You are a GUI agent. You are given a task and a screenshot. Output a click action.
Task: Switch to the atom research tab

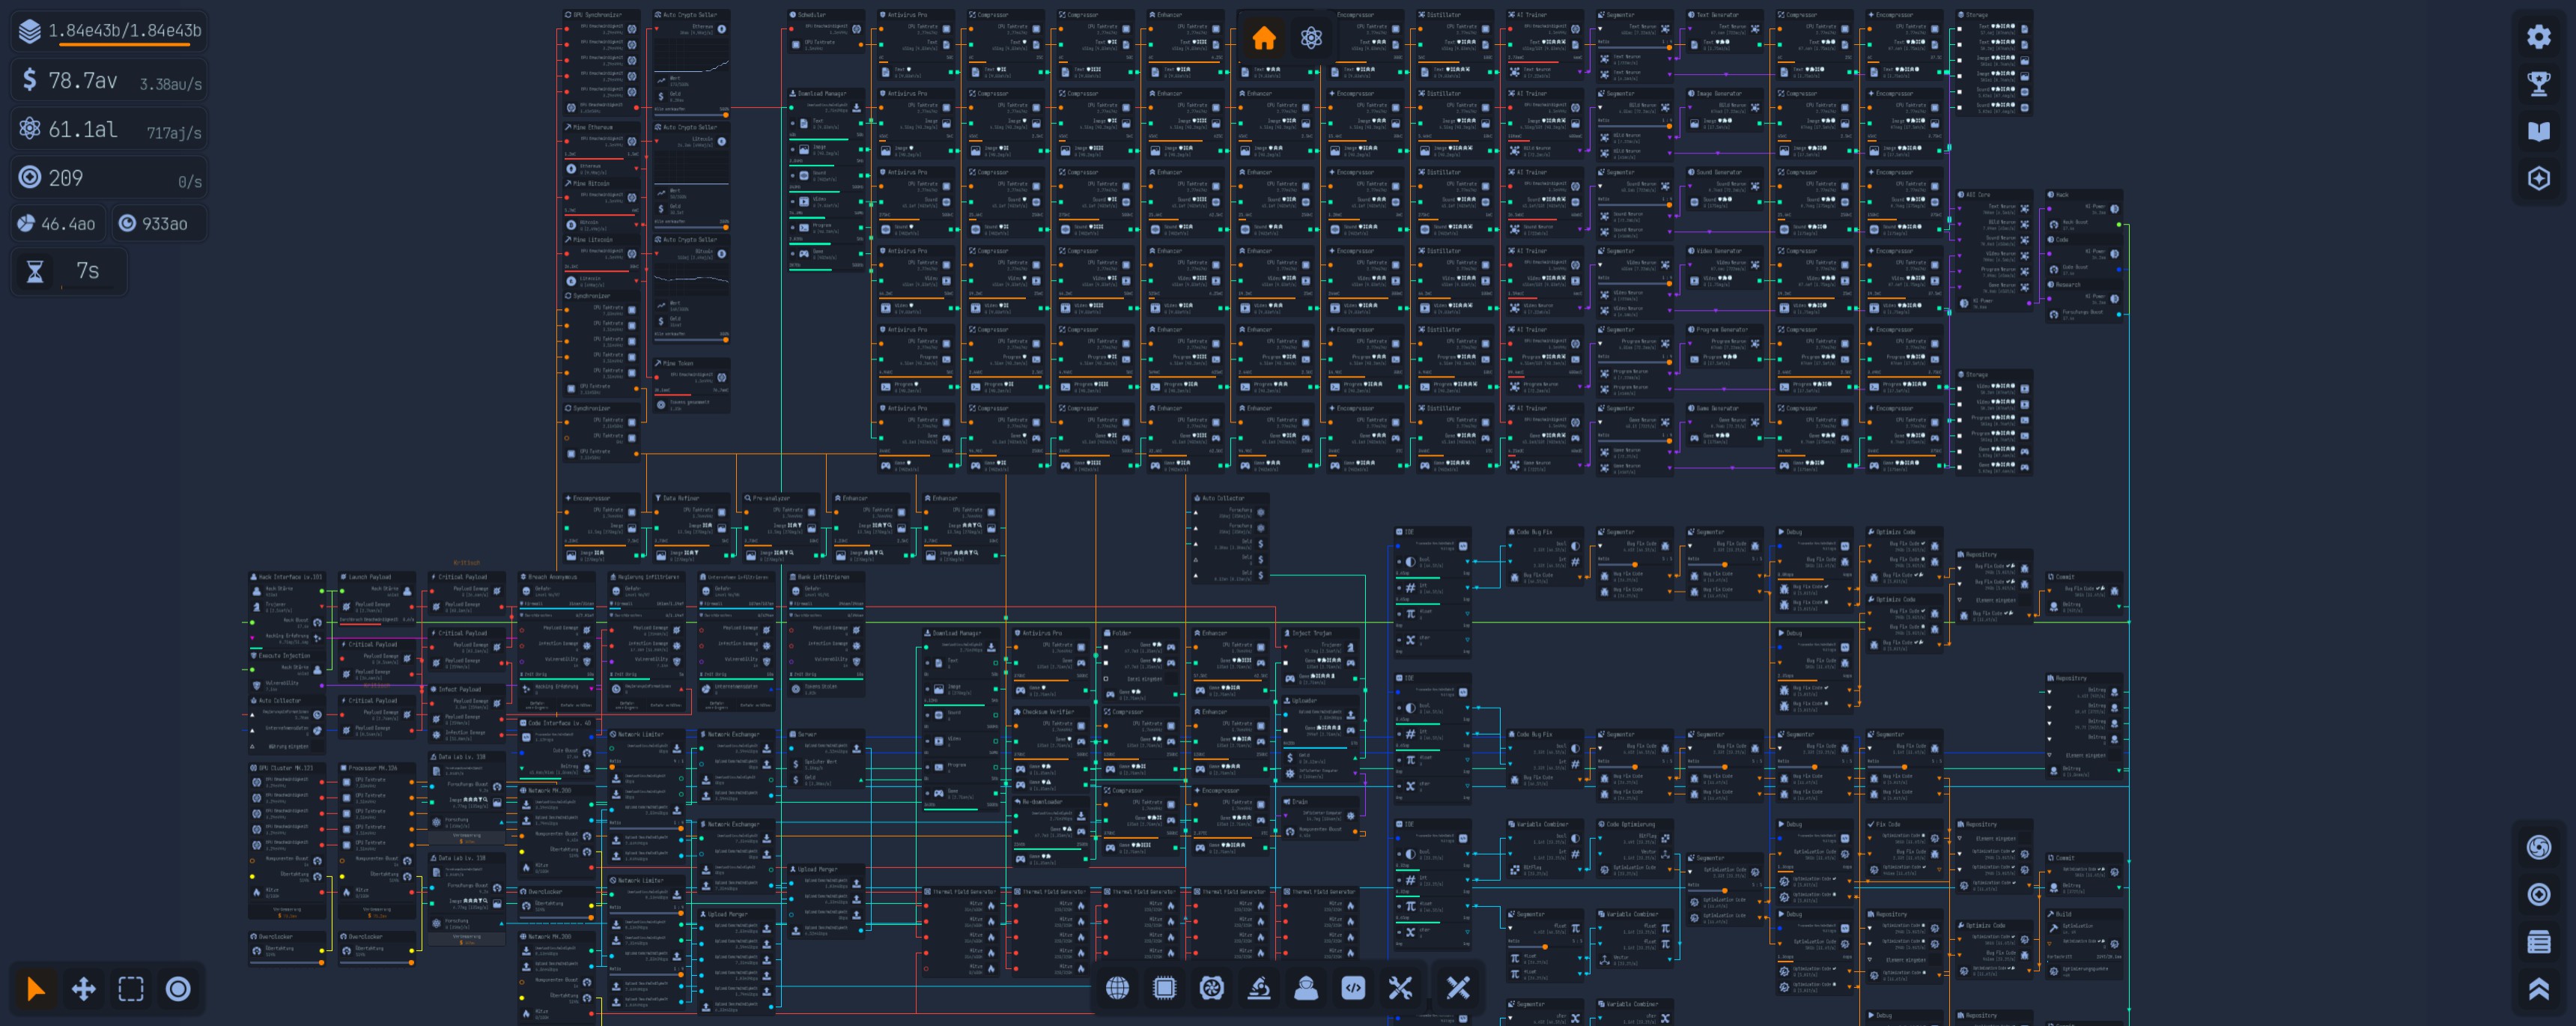[1311, 38]
